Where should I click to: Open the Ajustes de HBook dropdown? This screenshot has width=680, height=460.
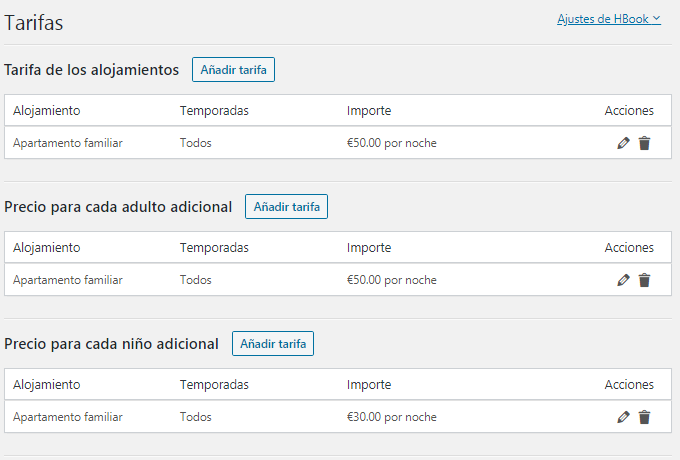click(x=608, y=19)
